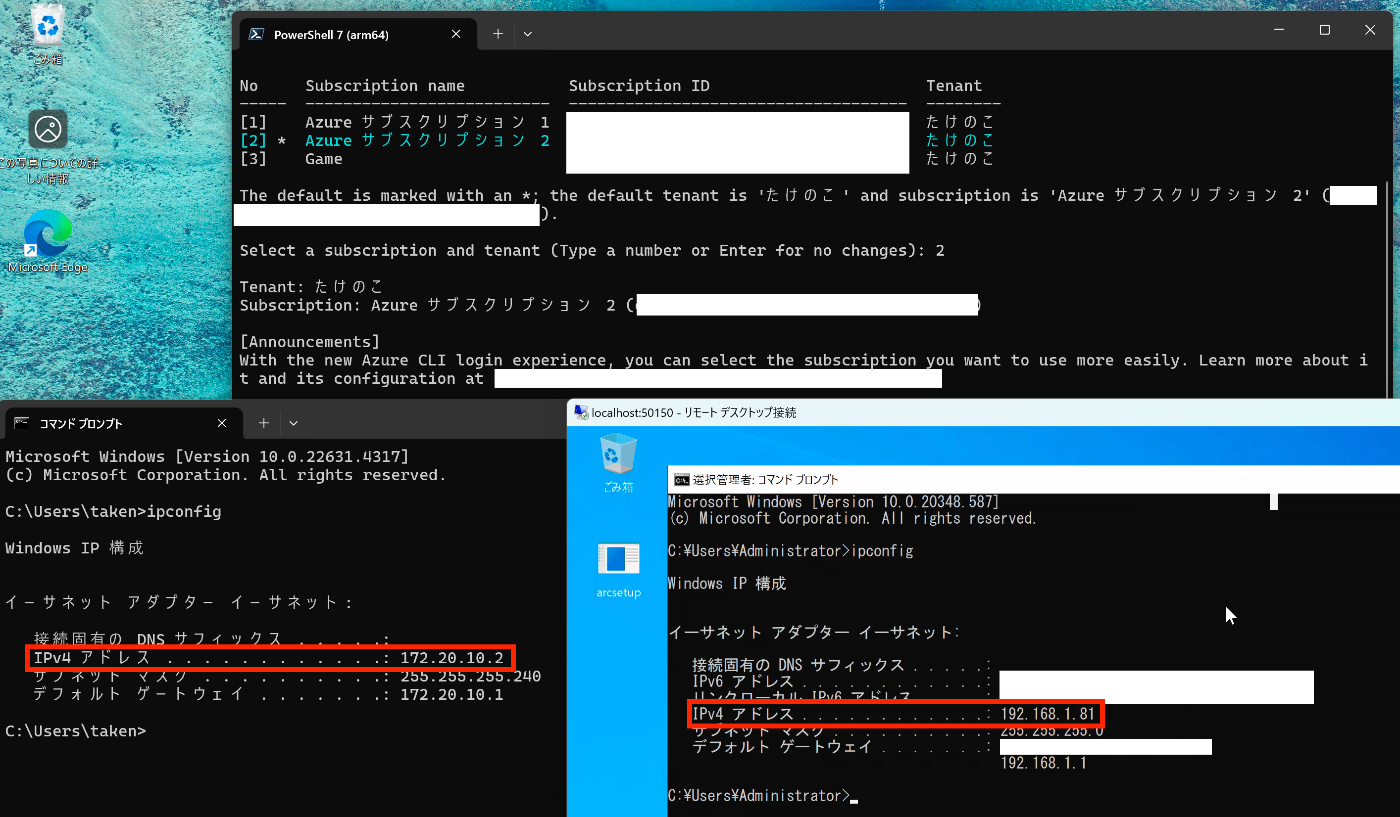Maximize the PowerShell window
Viewport: 1400px width, 817px height.
[1324, 30]
